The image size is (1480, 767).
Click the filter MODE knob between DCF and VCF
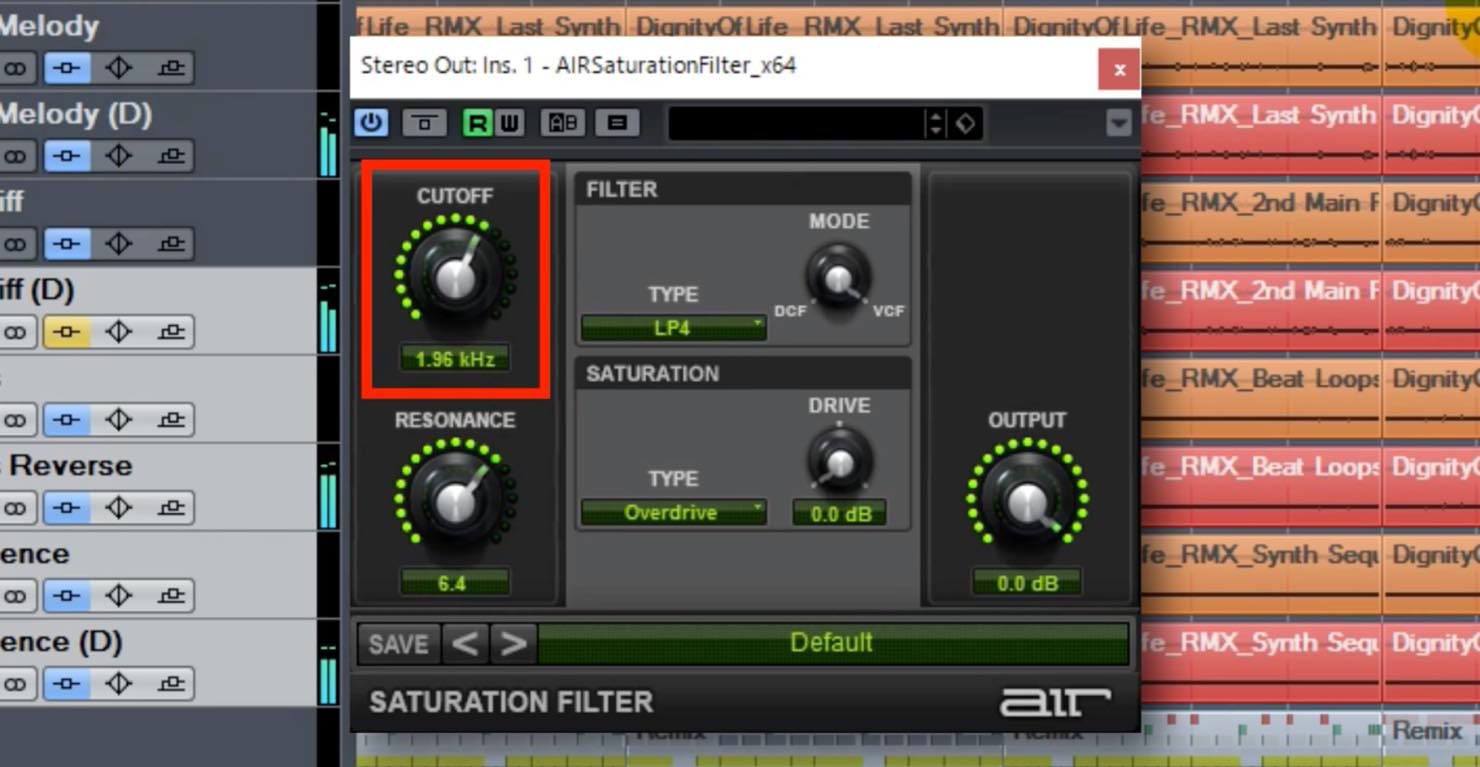(x=839, y=278)
